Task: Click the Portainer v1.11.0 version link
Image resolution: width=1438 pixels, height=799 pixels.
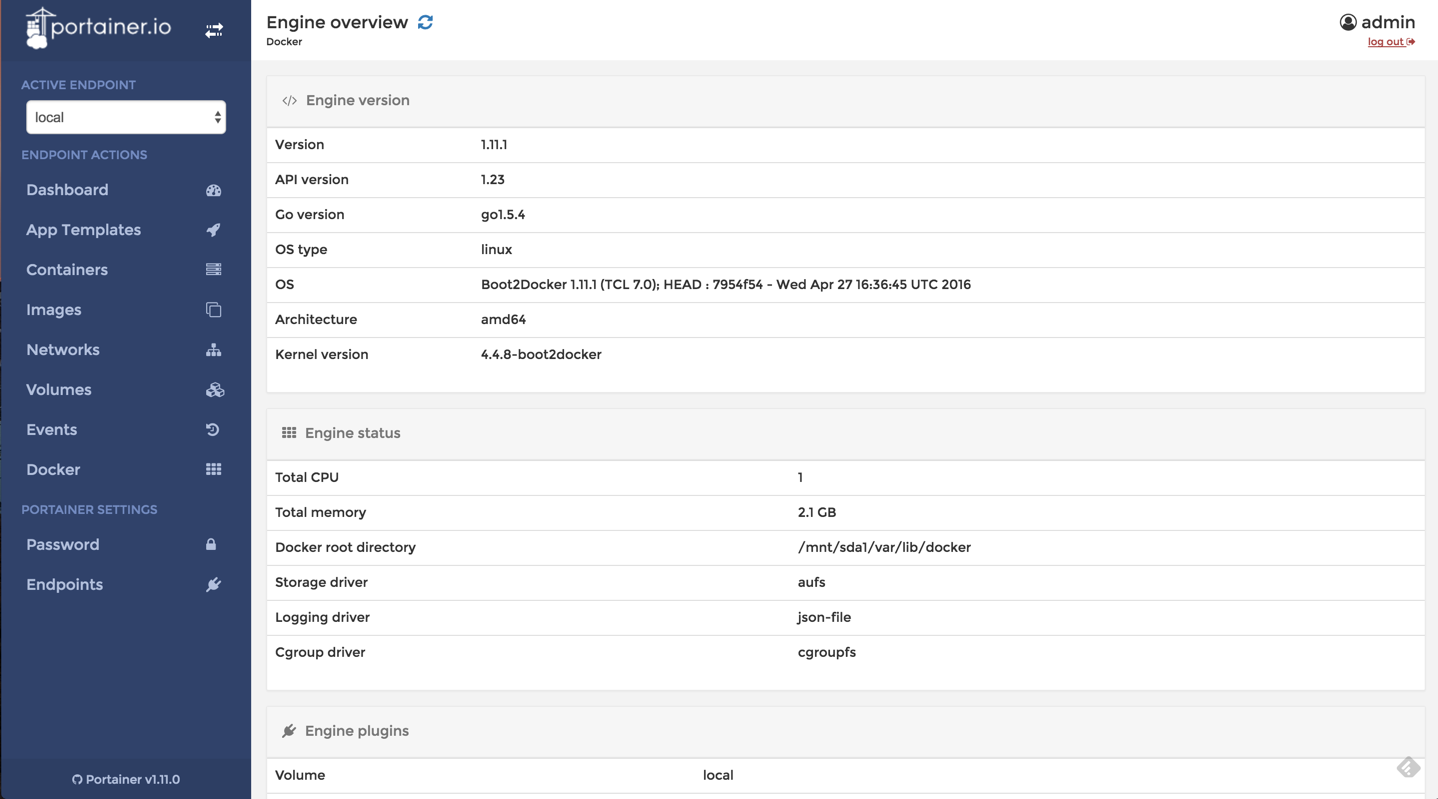Action: 133,780
